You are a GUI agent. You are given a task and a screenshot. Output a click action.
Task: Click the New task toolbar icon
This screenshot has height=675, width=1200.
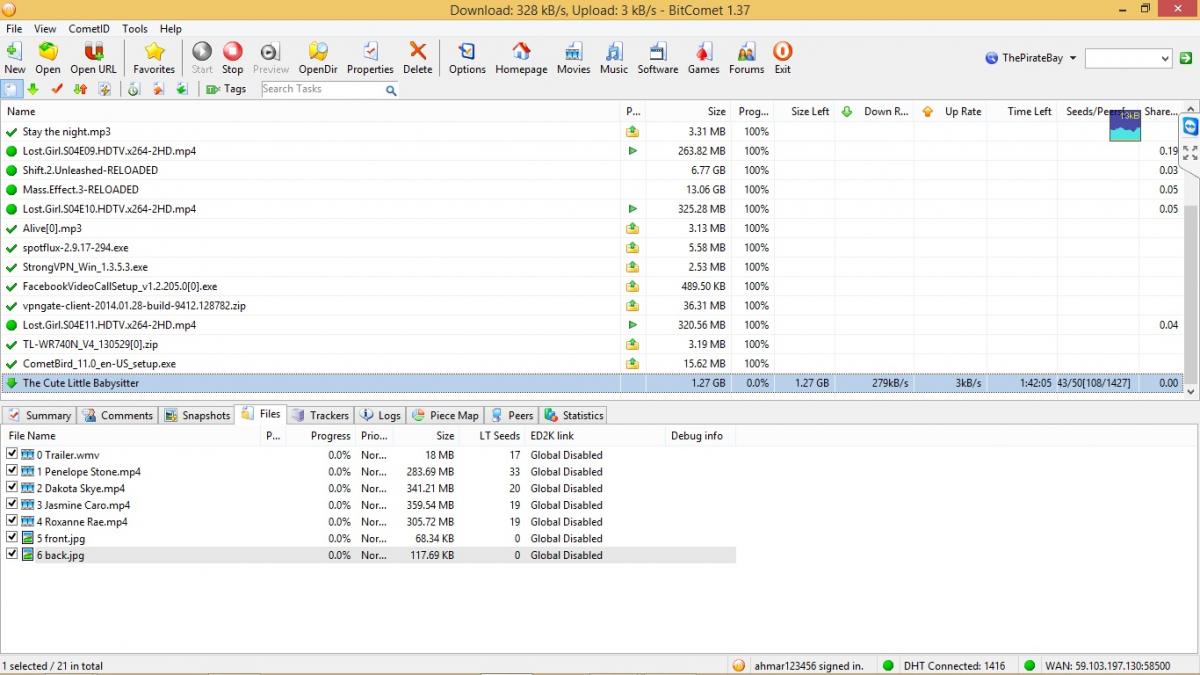(x=14, y=58)
